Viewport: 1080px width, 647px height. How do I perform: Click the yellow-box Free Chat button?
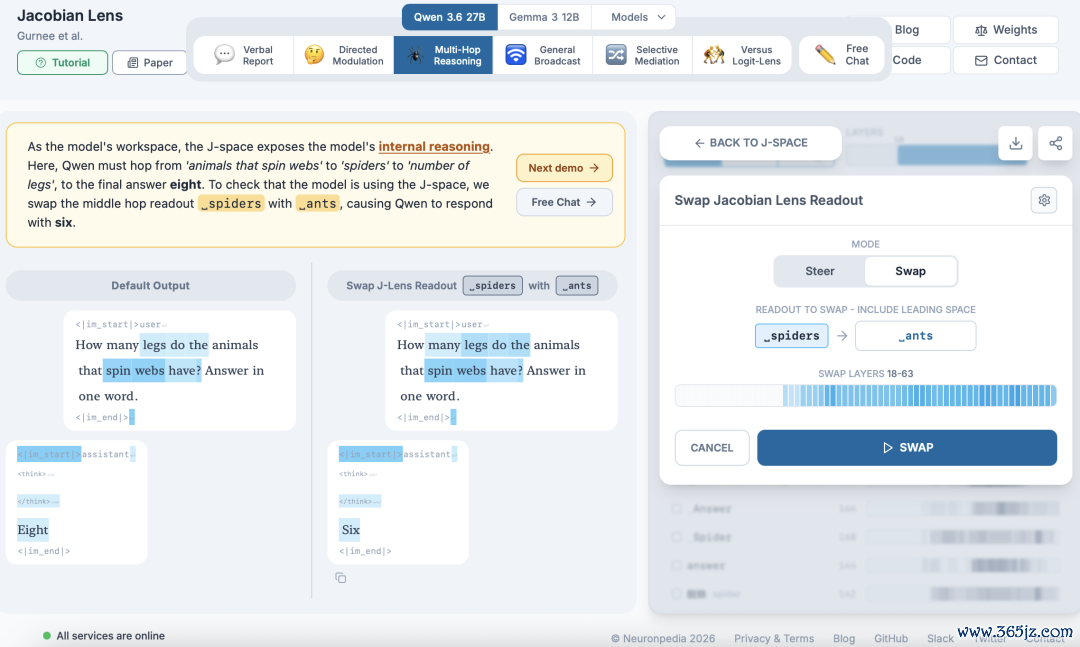(564, 203)
